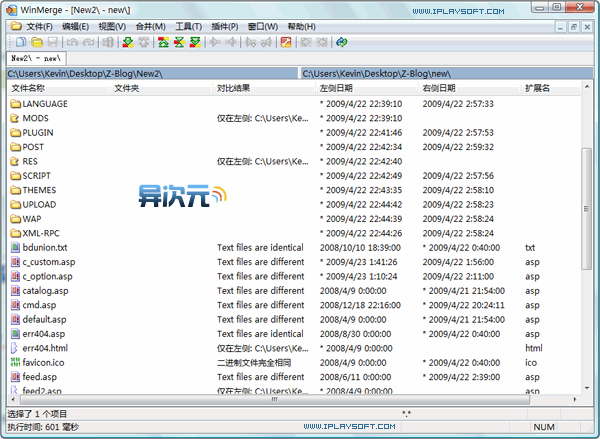This screenshot has height=439, width=600.
Task: Select the default.asp file row
Action: point(294,319)
